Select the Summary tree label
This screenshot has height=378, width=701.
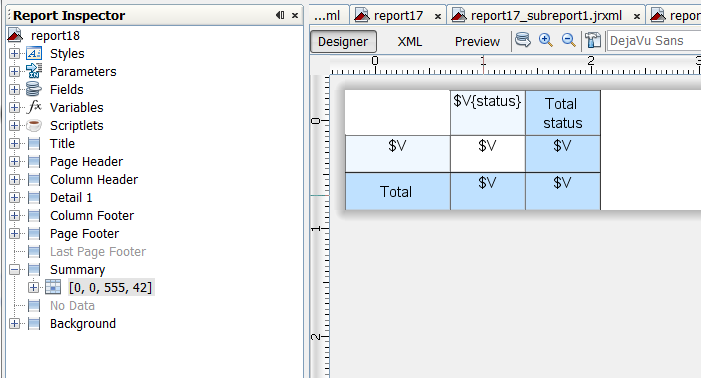77,269
